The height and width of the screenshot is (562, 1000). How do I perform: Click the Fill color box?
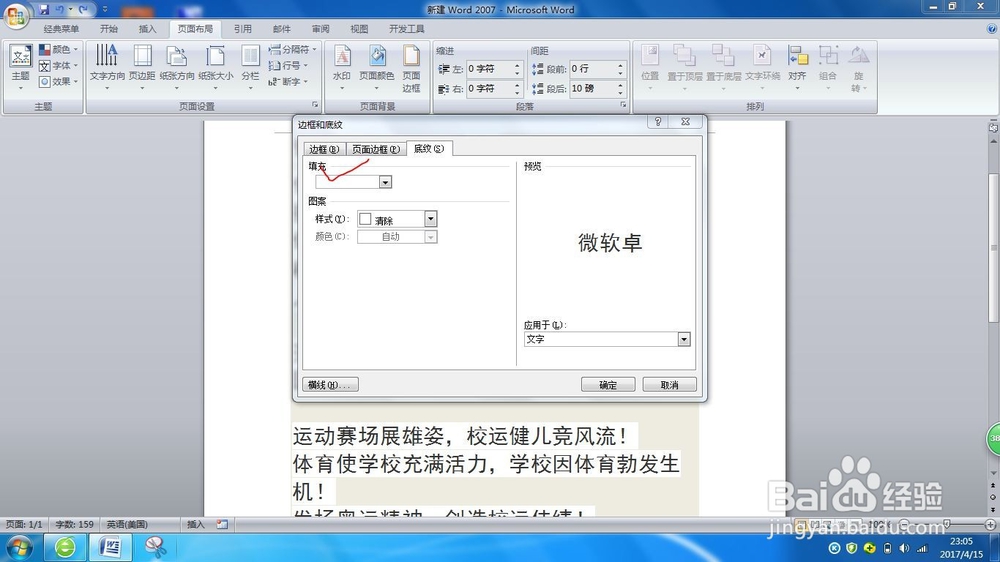click(x=348, y=182)
